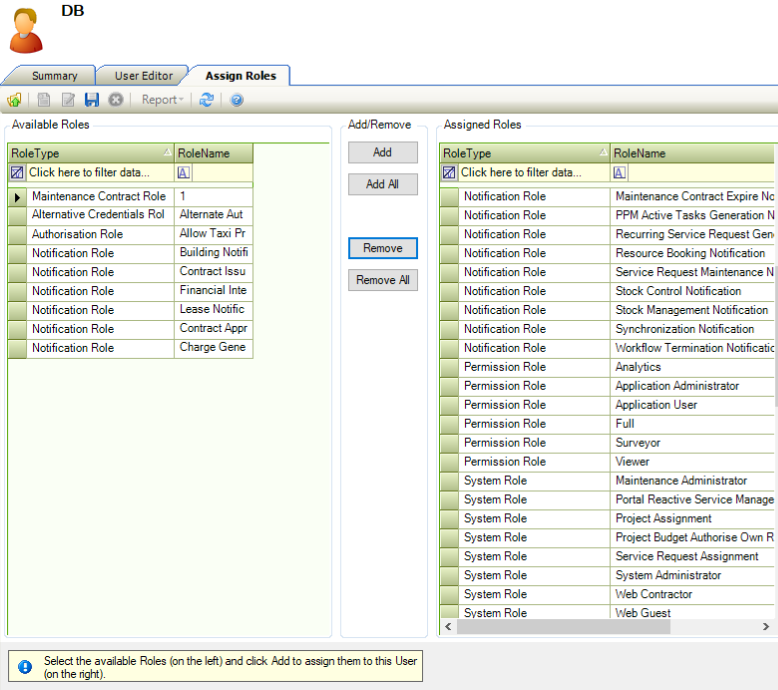Open help using the question mark icon

[x=237, y=100]
